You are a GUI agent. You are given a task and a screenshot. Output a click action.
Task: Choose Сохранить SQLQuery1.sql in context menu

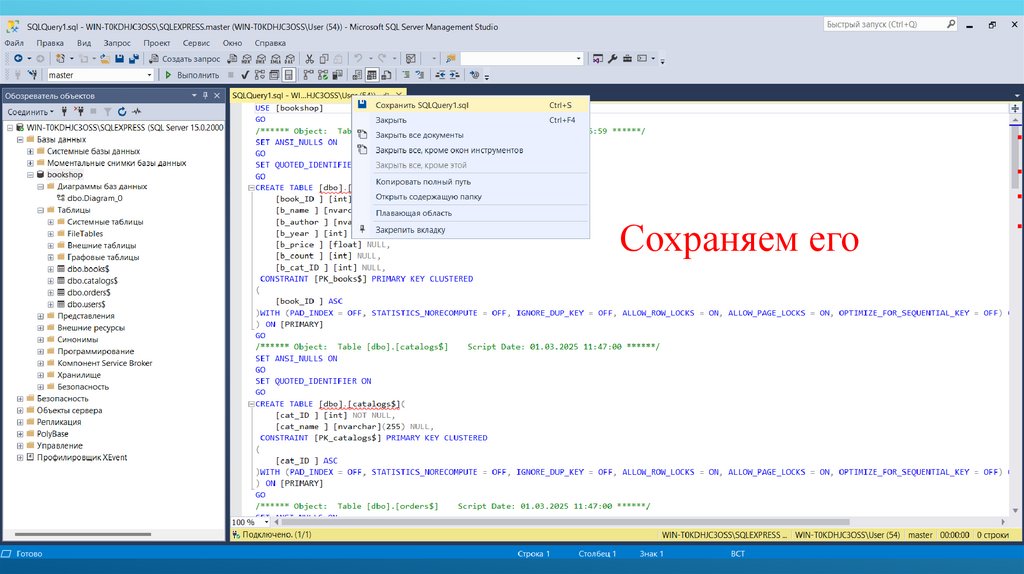tap(422, 105)
